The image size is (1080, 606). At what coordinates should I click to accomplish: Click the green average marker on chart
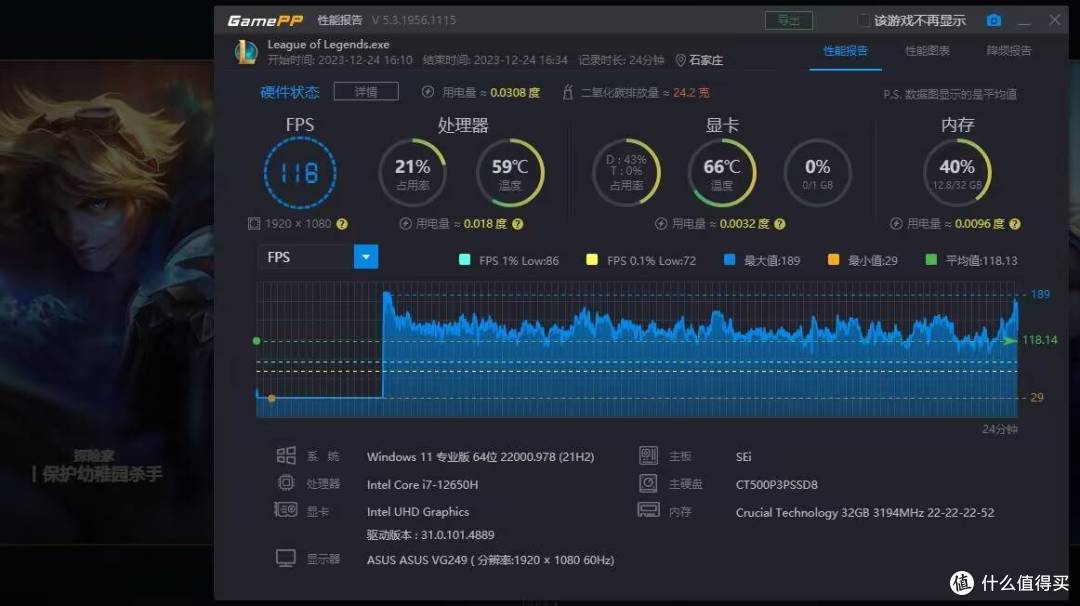(257, 341)
